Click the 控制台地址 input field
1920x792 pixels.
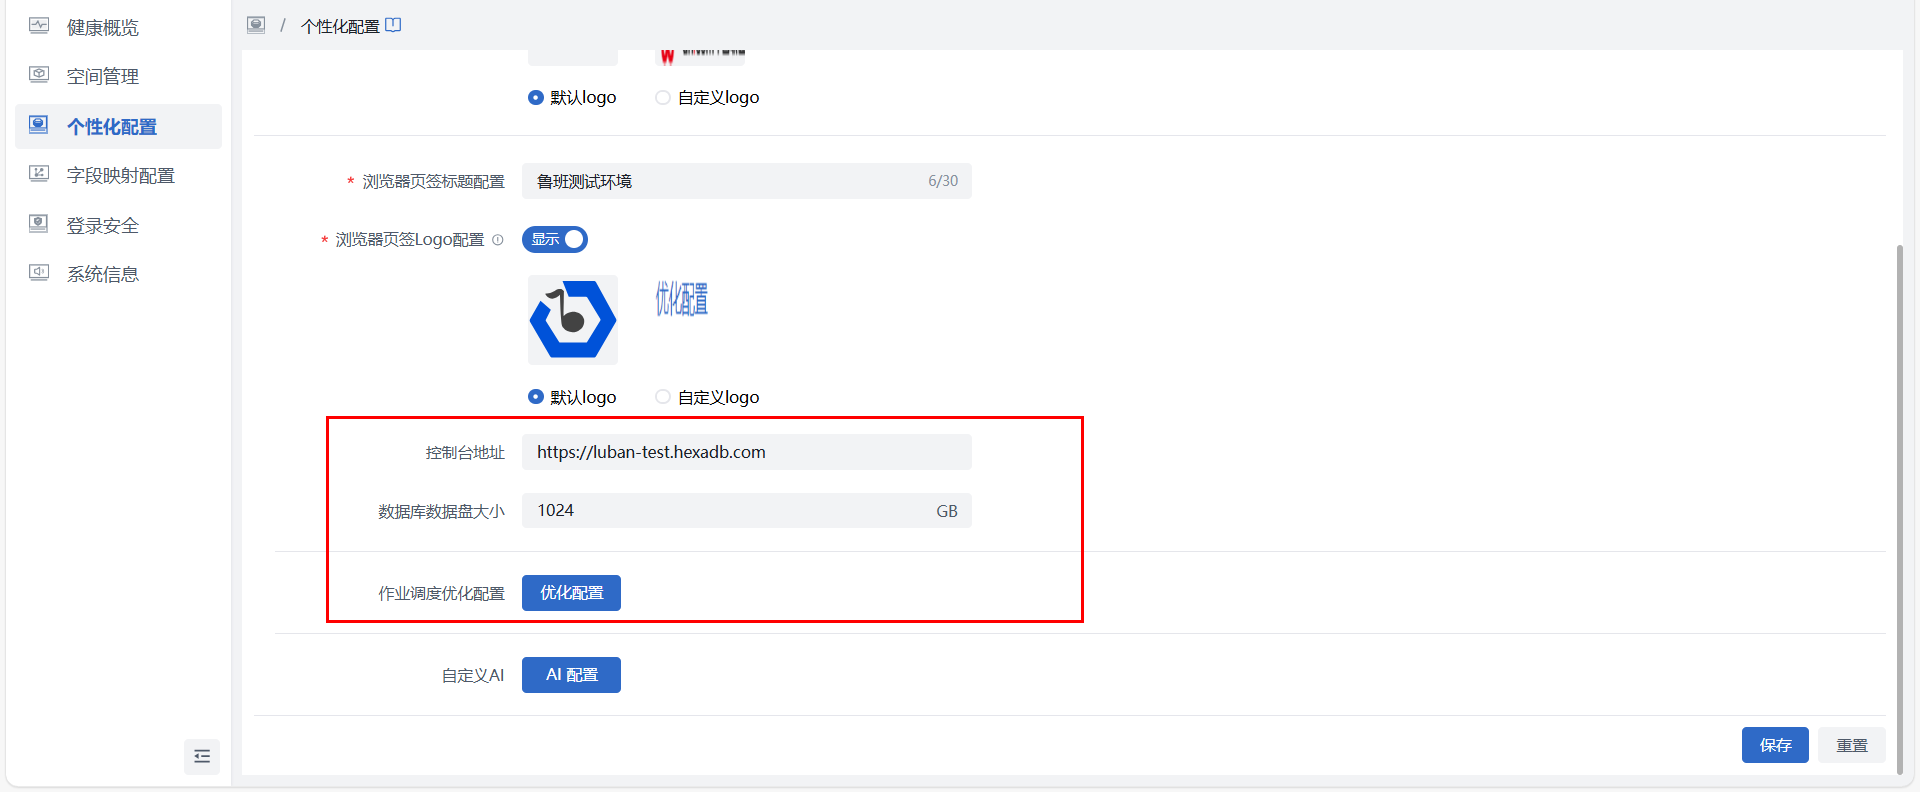pyautogui.click(x=747, y=452)
